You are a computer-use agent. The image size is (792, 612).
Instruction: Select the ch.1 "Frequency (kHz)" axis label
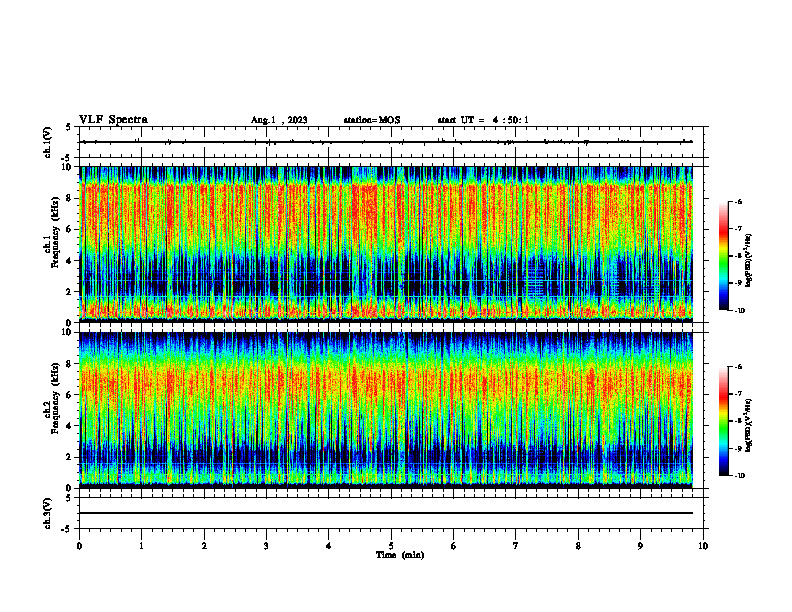click(56, 232)
